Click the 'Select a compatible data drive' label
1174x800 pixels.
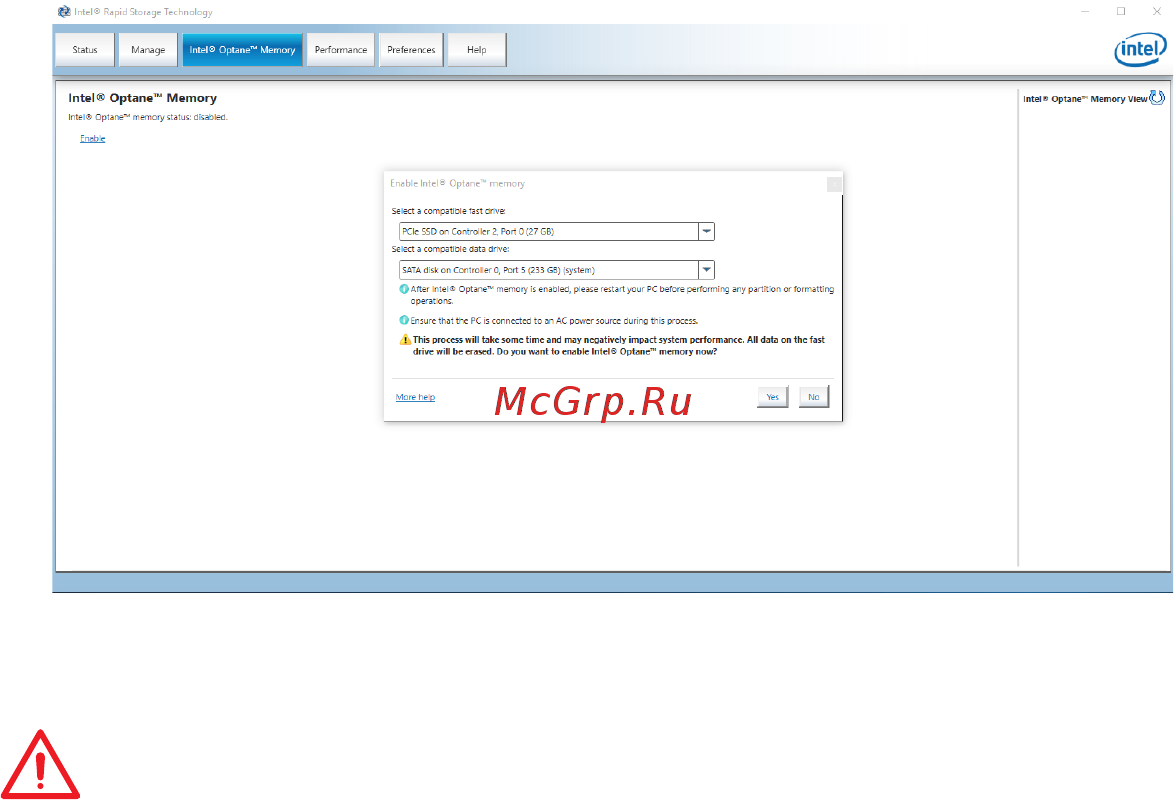(450, 249)
